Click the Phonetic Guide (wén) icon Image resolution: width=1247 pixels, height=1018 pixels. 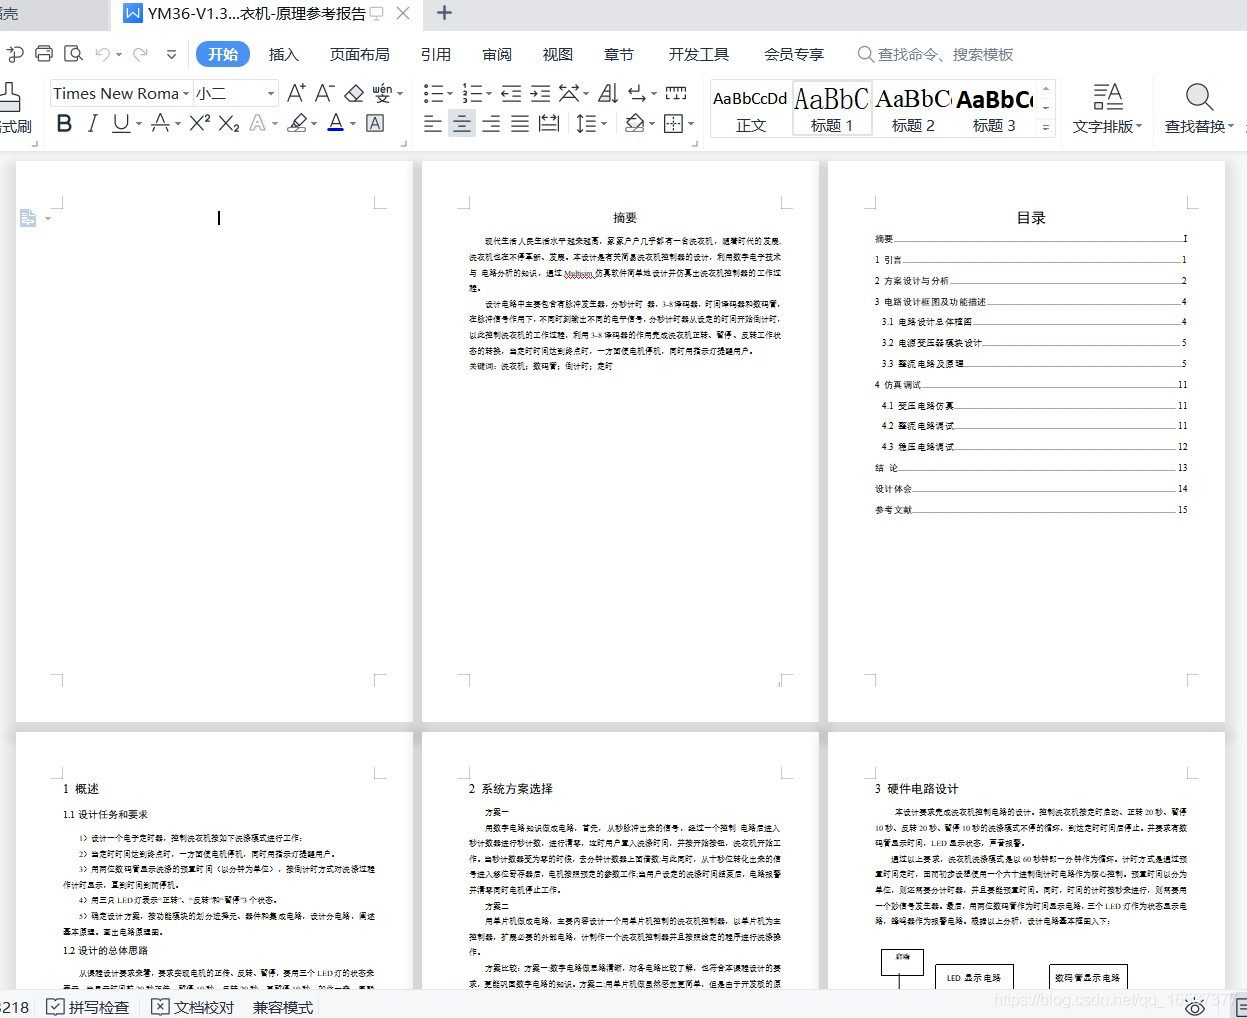click(x=382, y=93)
